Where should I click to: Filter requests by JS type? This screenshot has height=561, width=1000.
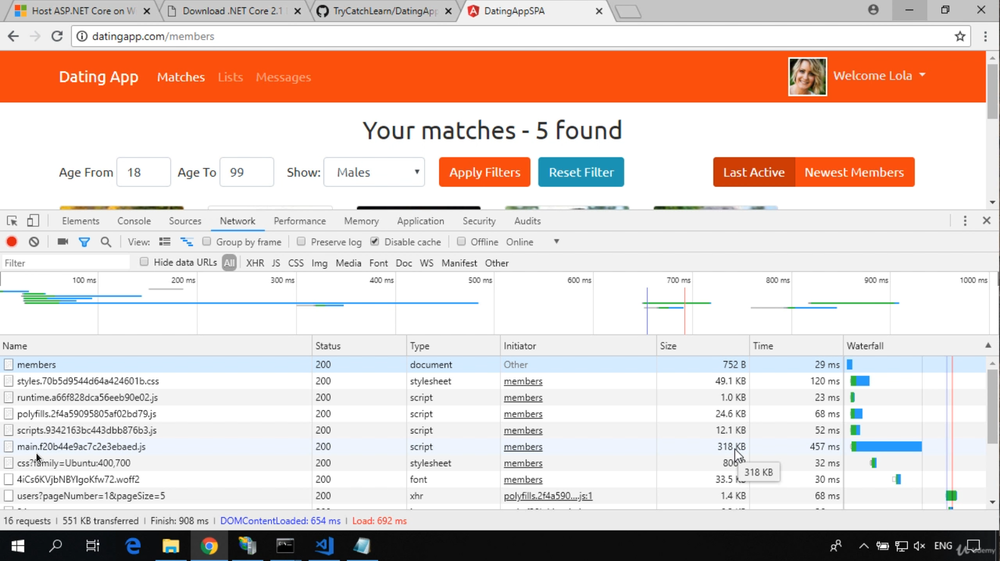coord(276,263)
